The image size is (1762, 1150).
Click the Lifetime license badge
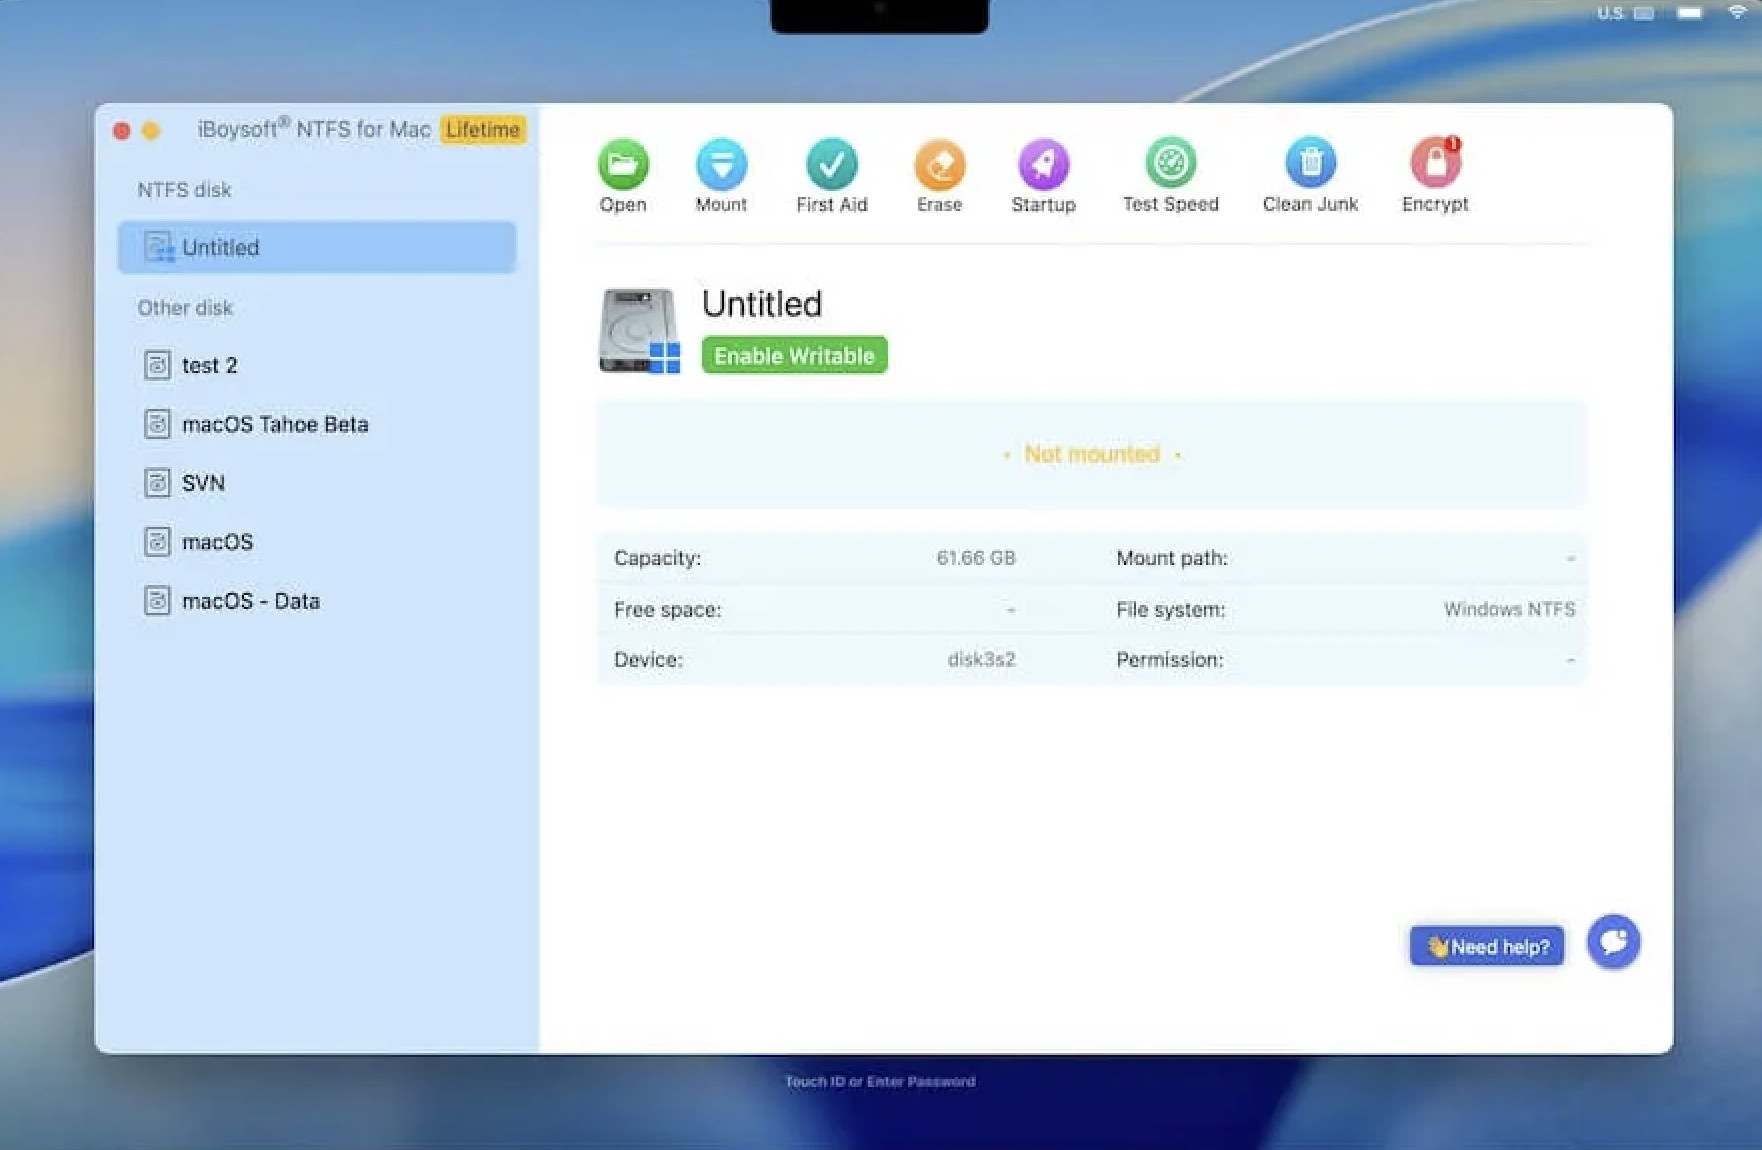coord(483,130)
